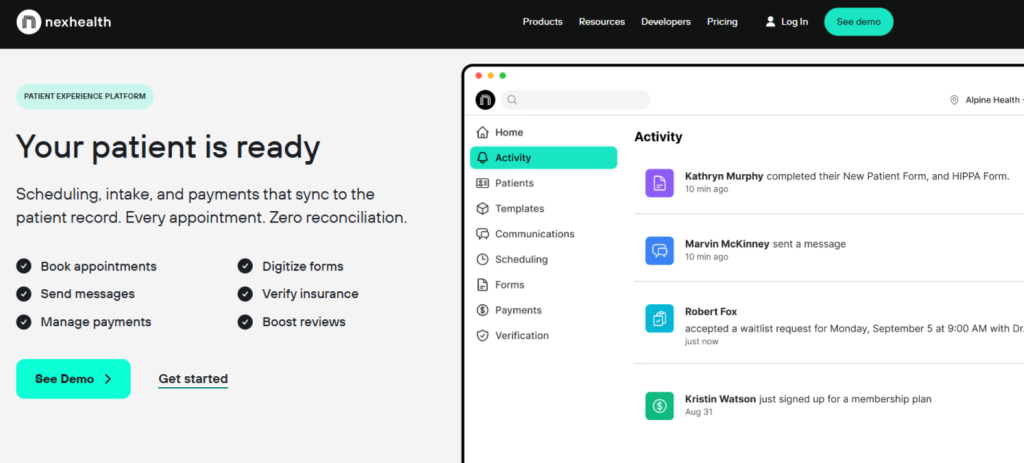This screenshot has width=1024, height=463.
Task: Click the checkmark icon beside Boost reviews
Action: [245, 322]
